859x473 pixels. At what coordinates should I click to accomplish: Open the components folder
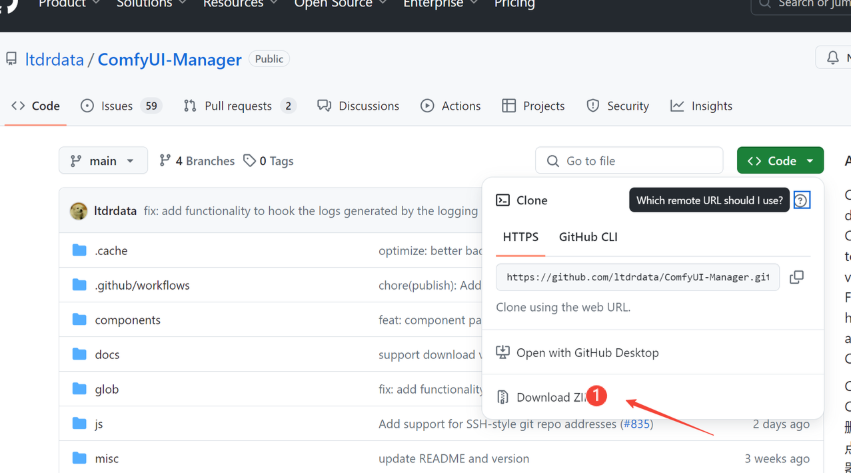click(x=128, y=320)
